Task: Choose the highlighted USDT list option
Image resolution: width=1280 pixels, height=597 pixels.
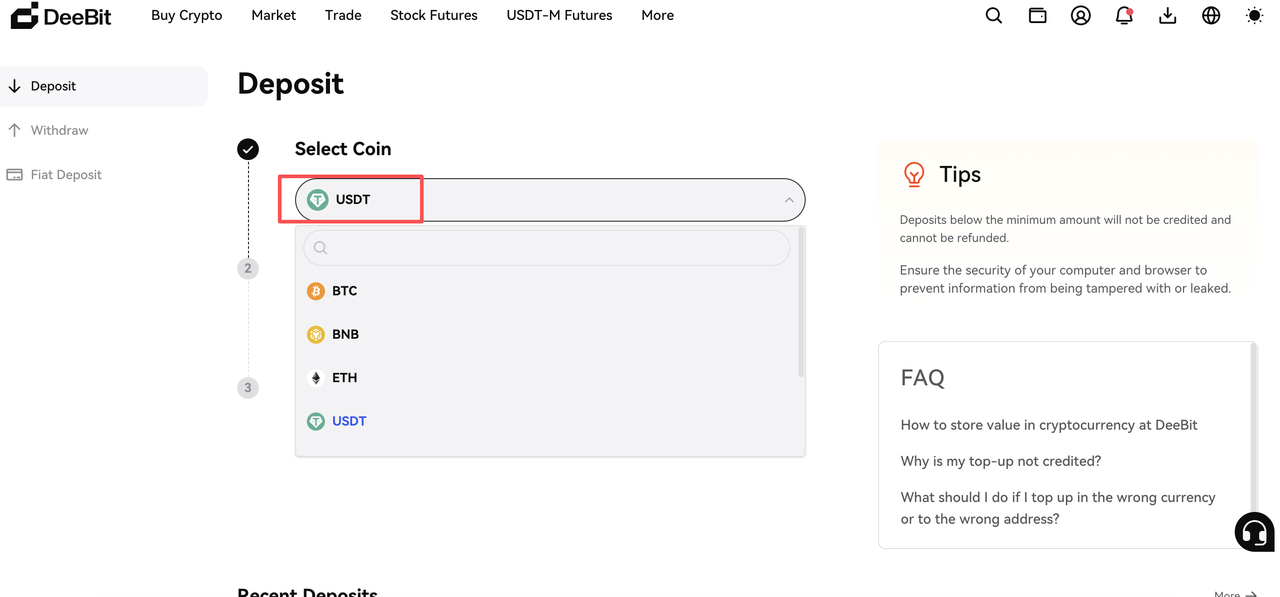Action: (547, 421)
